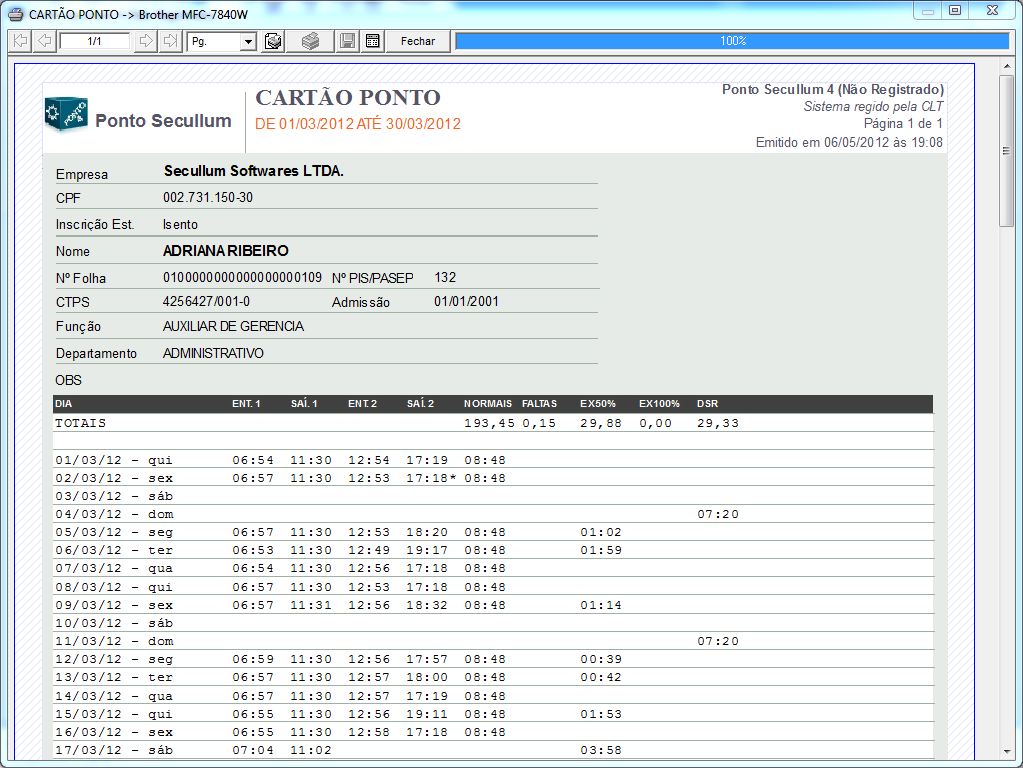This screenshot has height=768, width=1023.
Task: Click the DSR total 29,33
Action: tap(718, 423)
